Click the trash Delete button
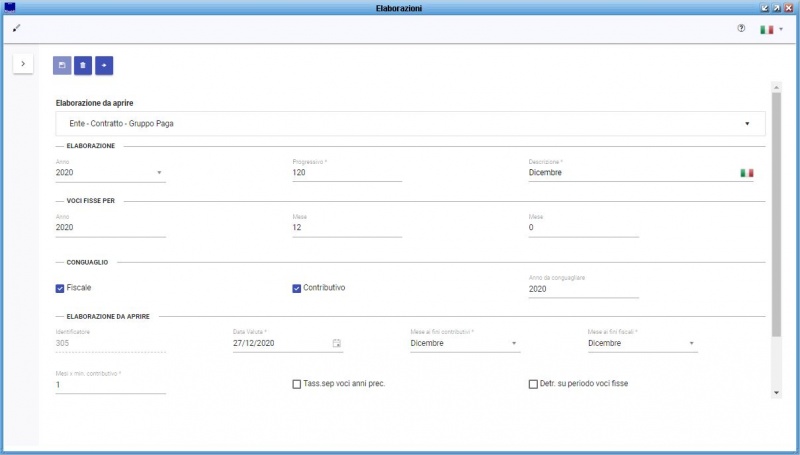This screenshot has height=455, width=800. tap(83, 65)
